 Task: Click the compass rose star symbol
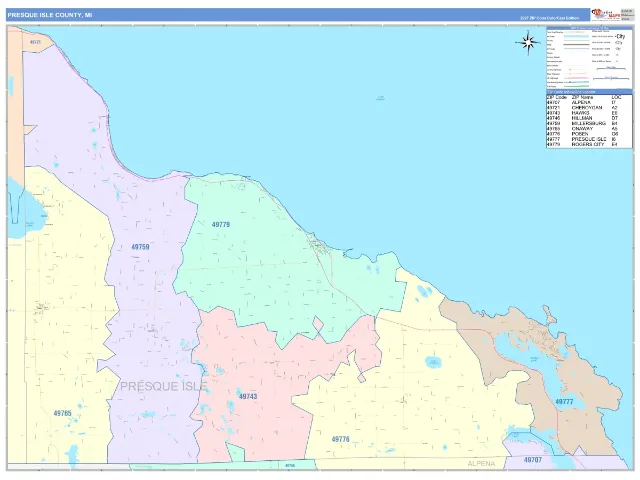(528, 42)
